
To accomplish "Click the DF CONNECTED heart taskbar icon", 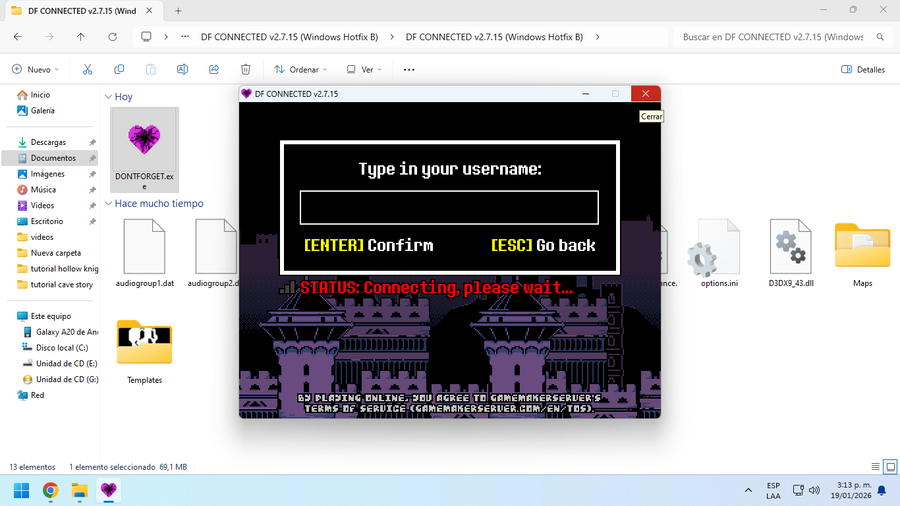I will [108, 491].
